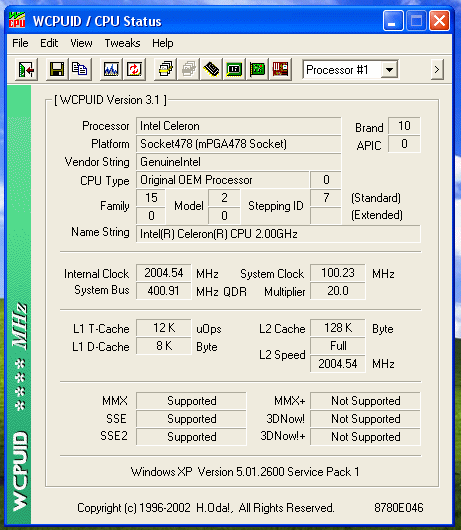Expand the Processor #1 dropdown arrow
461x530 pixels.
pyautogui.click(x=389, y=70)
